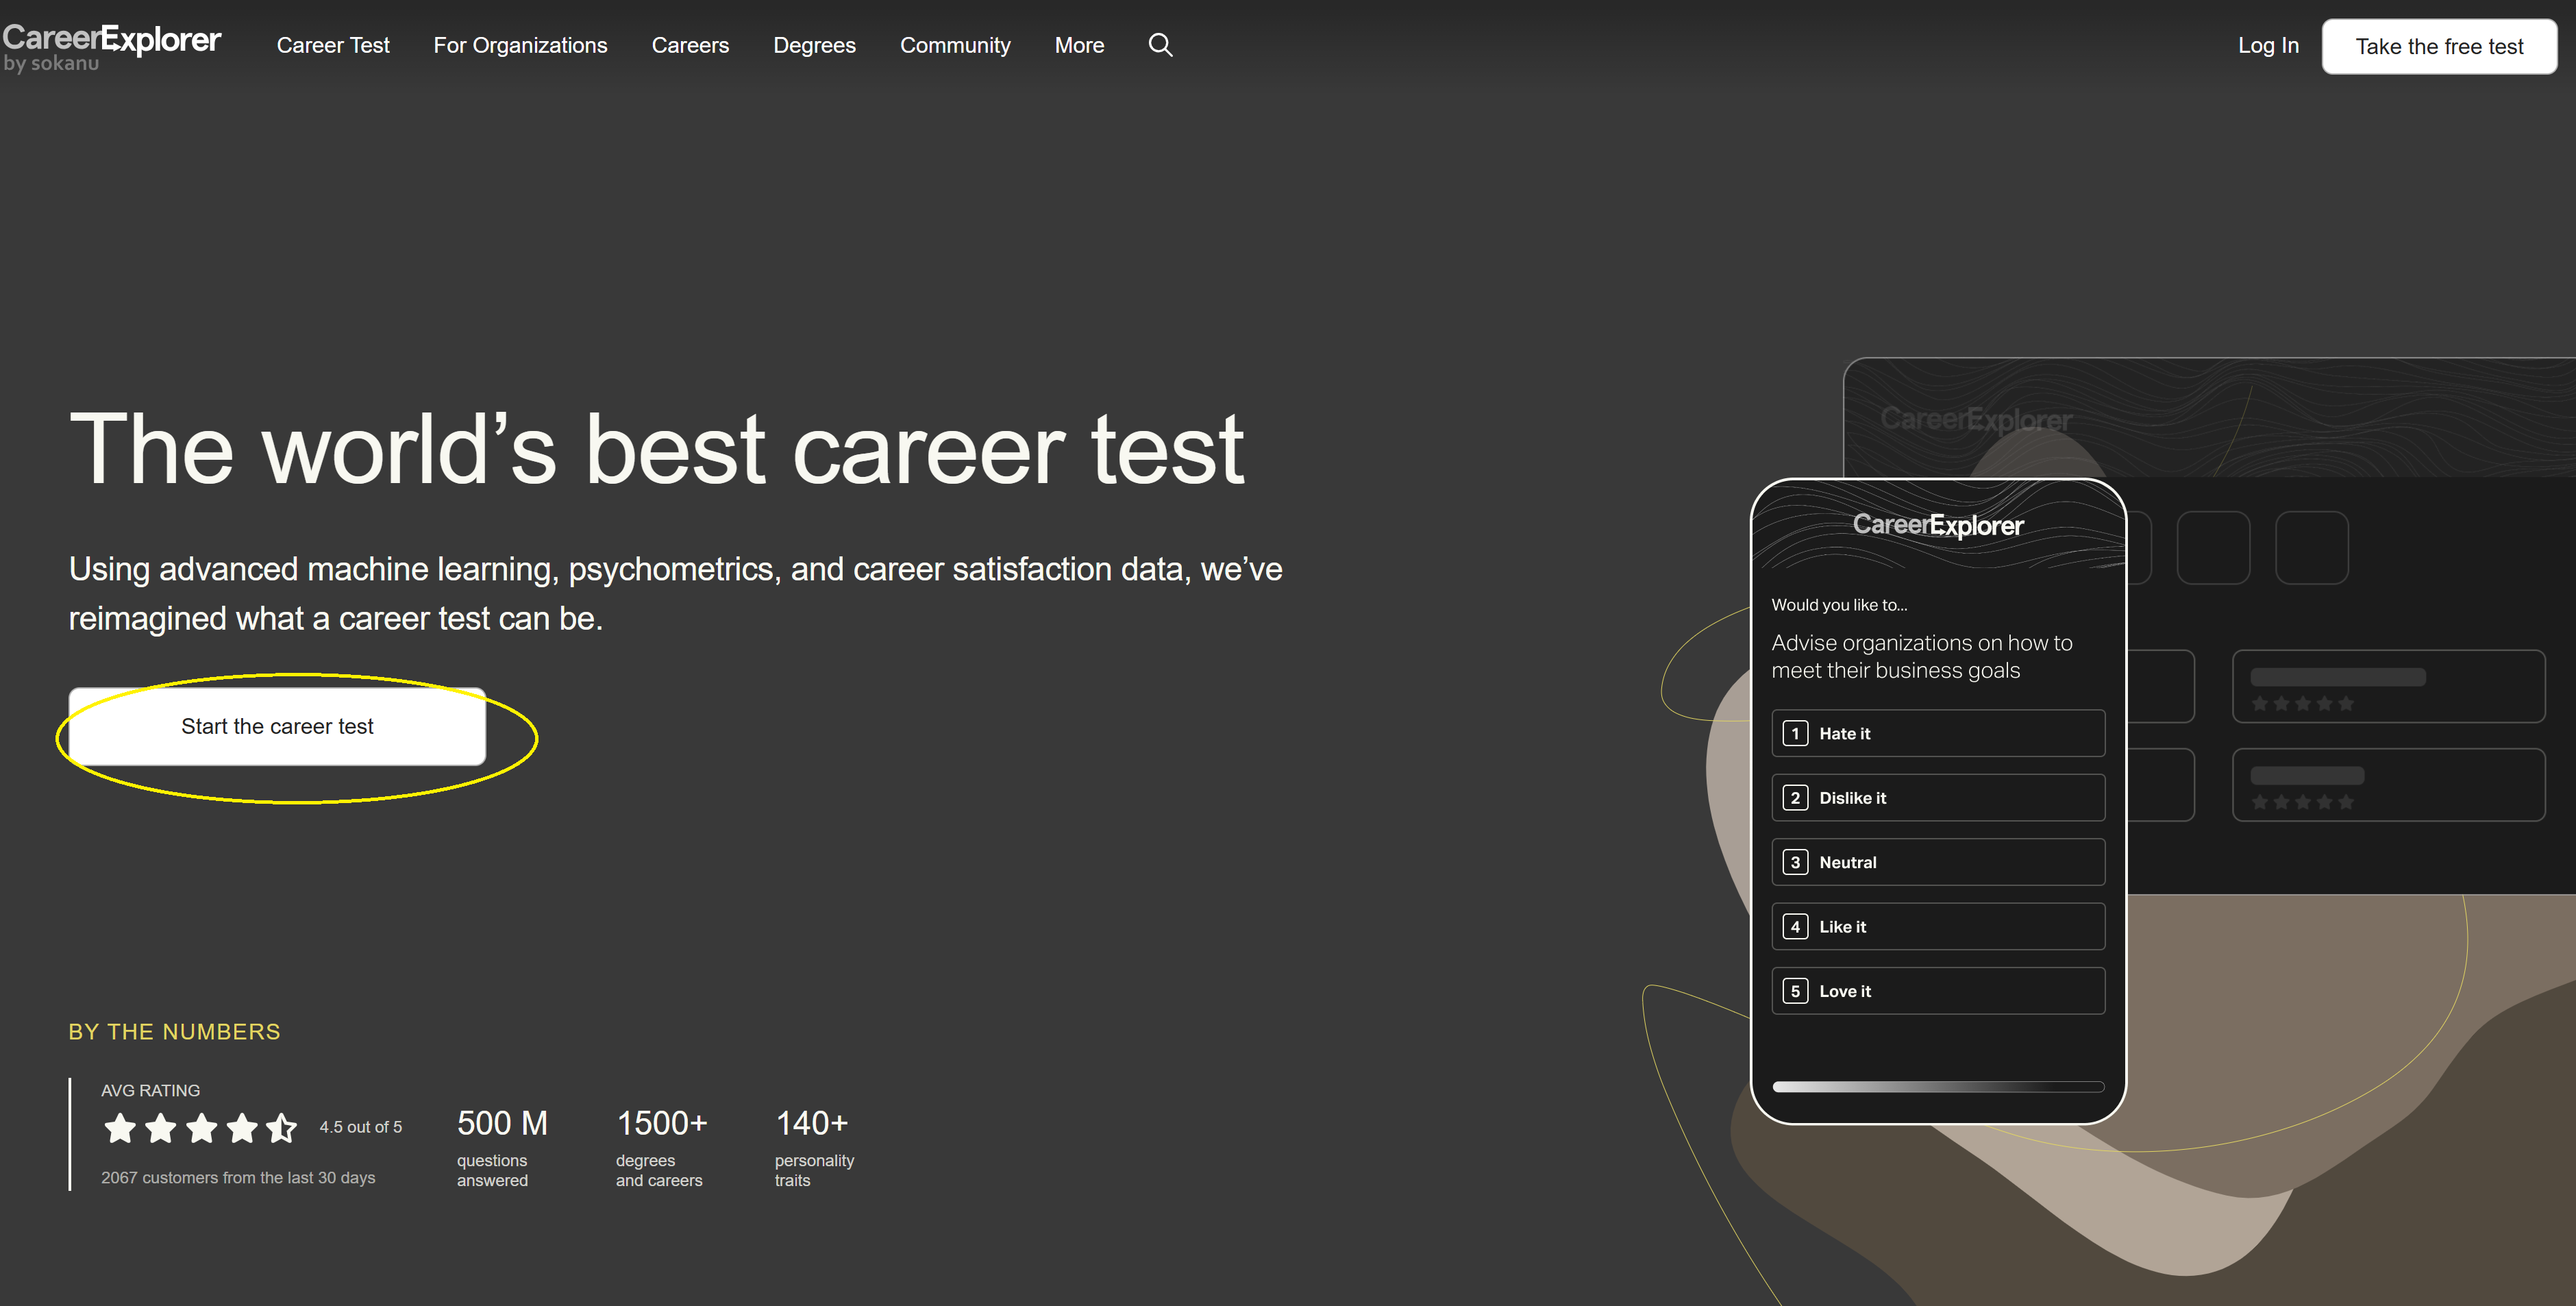The width and height of the screenshot is (2576, 1306).
Task: Click Advise organizations question text
Action: click(x=1921, y=656)
